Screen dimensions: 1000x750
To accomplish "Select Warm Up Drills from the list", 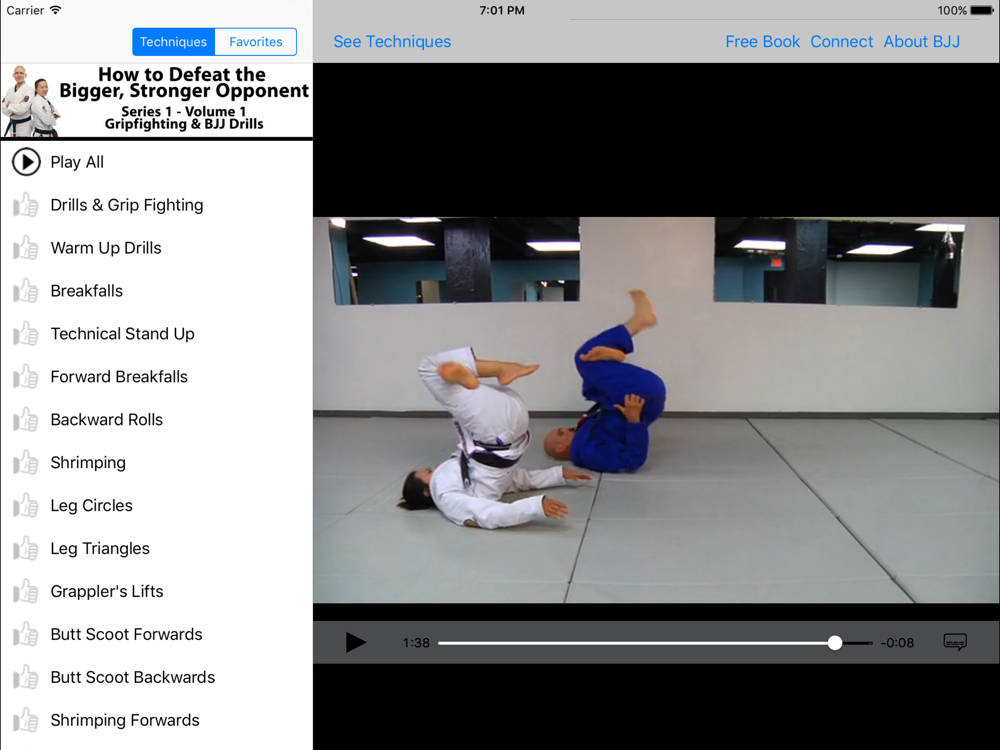I will [106, 248].
